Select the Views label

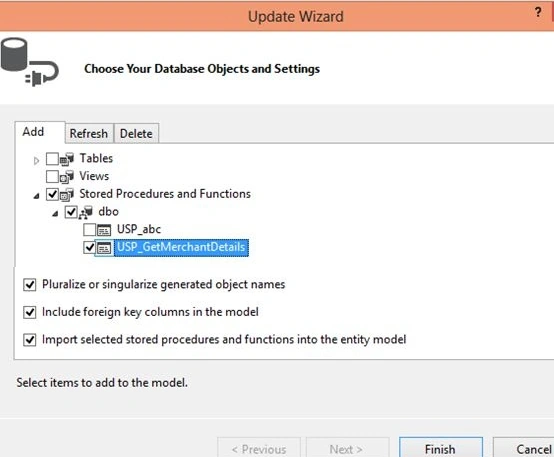pyautogui.click(x=94, y=176)
